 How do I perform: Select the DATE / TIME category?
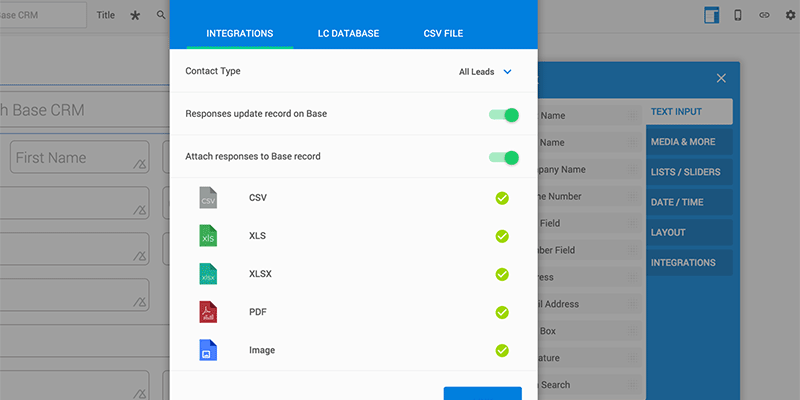tap(689, 202)
